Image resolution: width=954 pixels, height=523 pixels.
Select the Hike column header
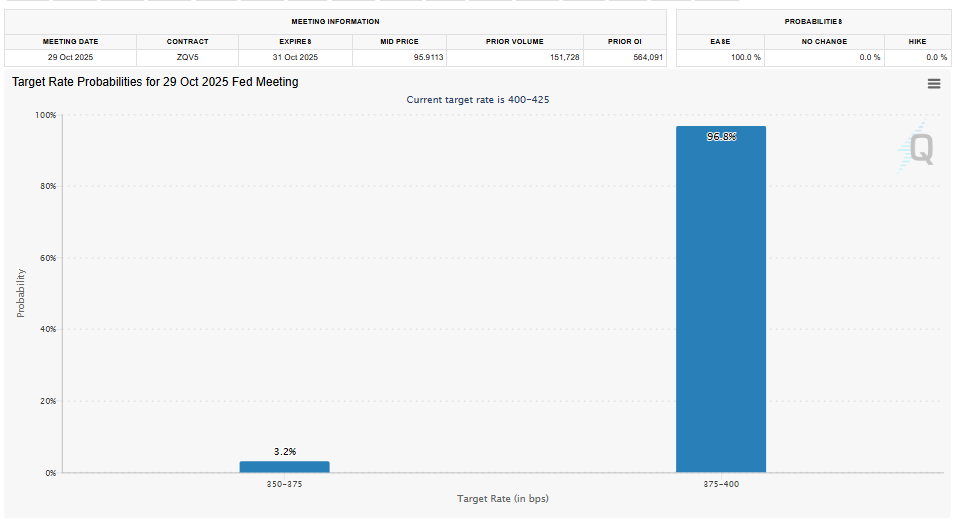(x=916, y=41)
